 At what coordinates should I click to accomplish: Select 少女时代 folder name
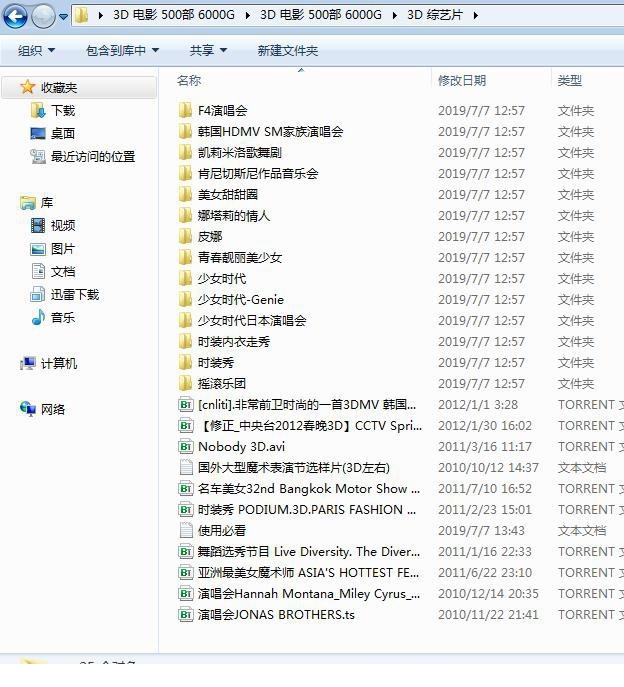[x=222, y=279]
